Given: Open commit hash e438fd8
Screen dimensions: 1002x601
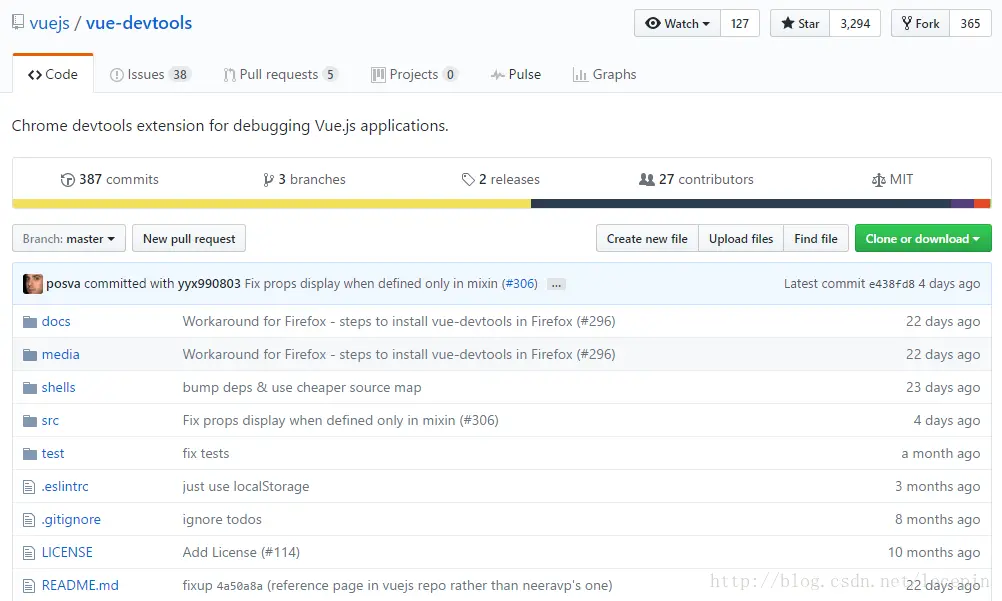Looking at the screenshot, I should [891, 284].
